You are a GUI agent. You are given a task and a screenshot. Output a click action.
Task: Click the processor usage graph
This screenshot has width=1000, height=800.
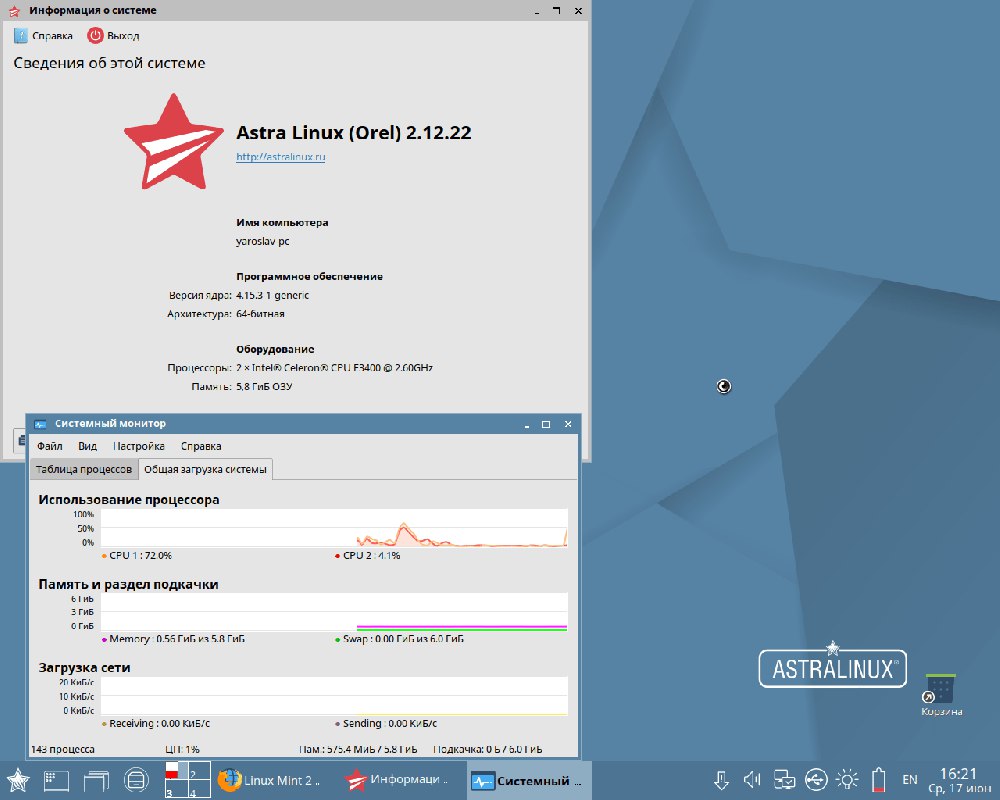[x=334, y=528]
